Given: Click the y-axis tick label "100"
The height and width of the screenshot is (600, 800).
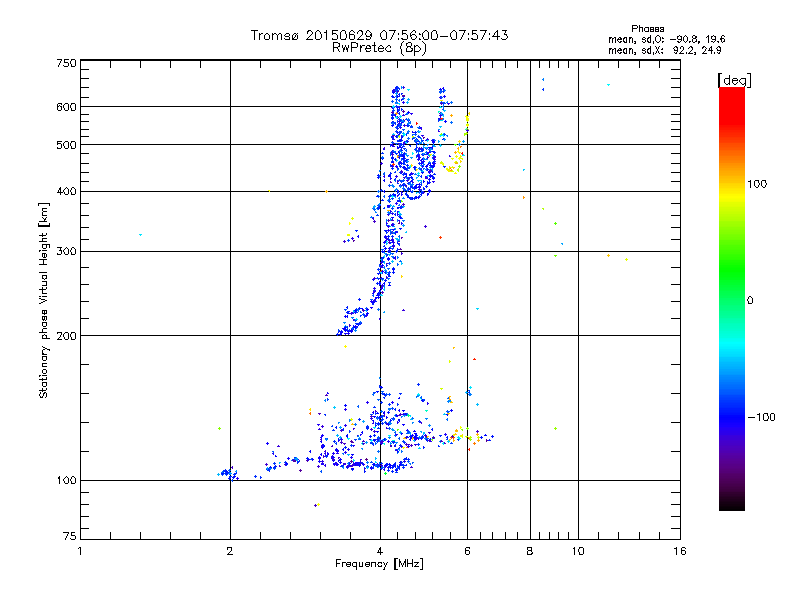Looking at the screenshot, I should pyautogui.click(x=66, y=481).
